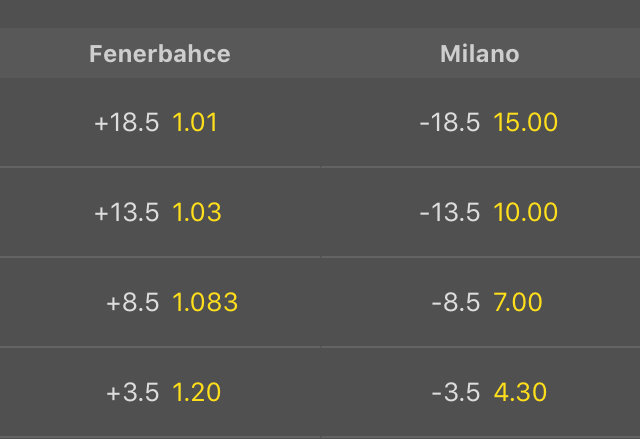Choose Fenerbahce +13.5 at odds 1.03

[x=160, y=213]
